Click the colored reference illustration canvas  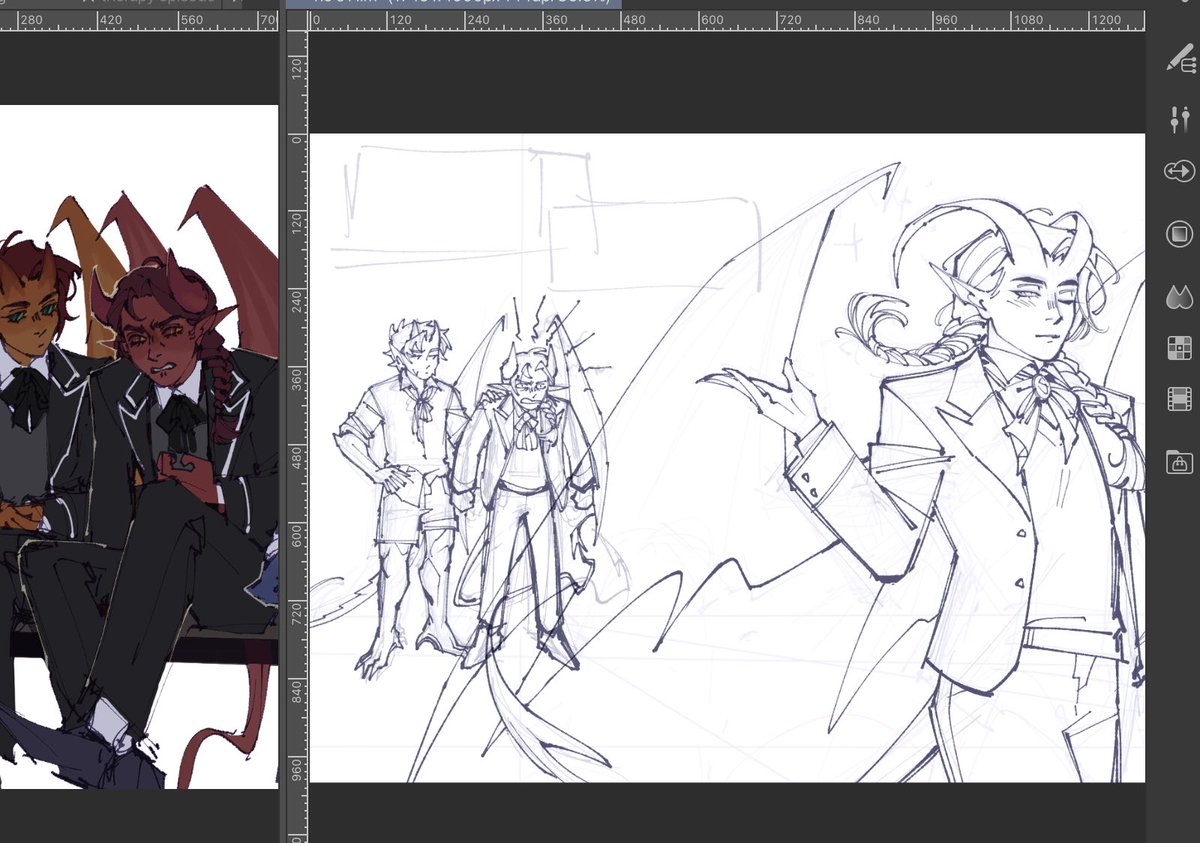(x=139, y=447)
